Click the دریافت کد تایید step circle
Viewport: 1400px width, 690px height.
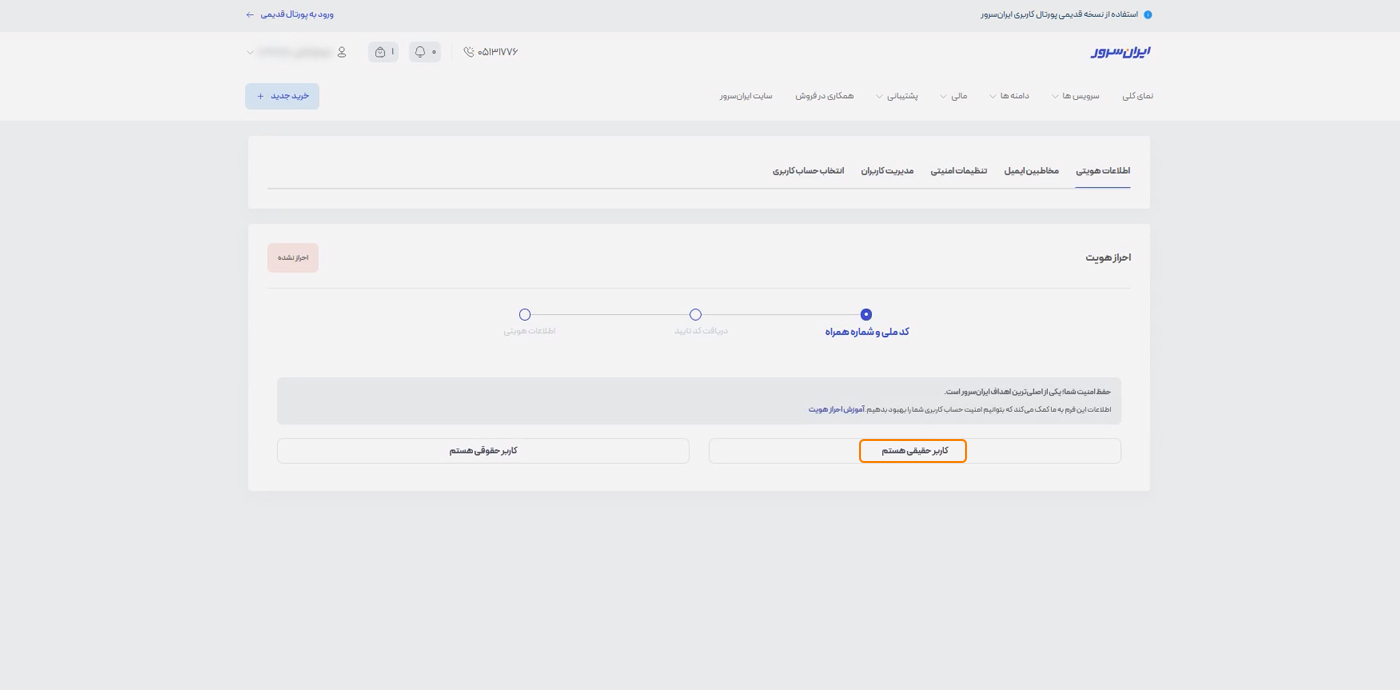[x=695, y=314]
